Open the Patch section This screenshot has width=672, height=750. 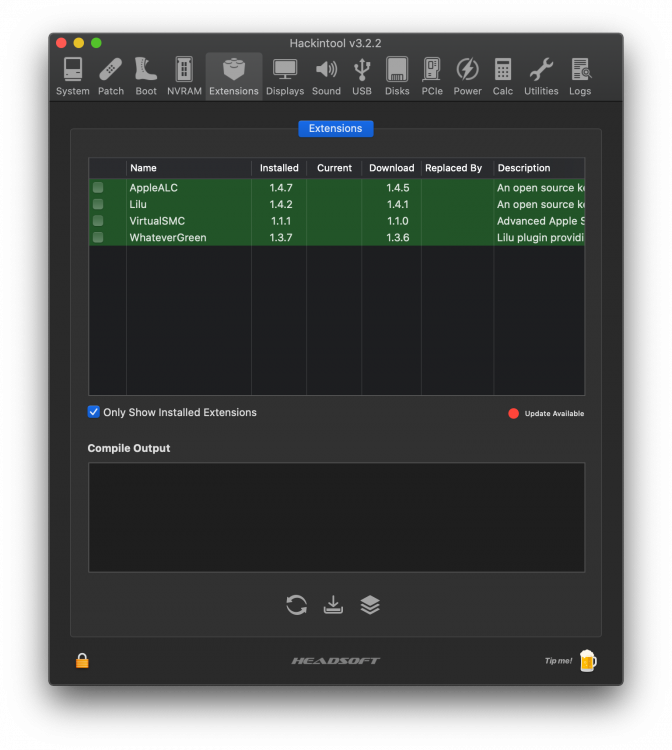[111, 77]
